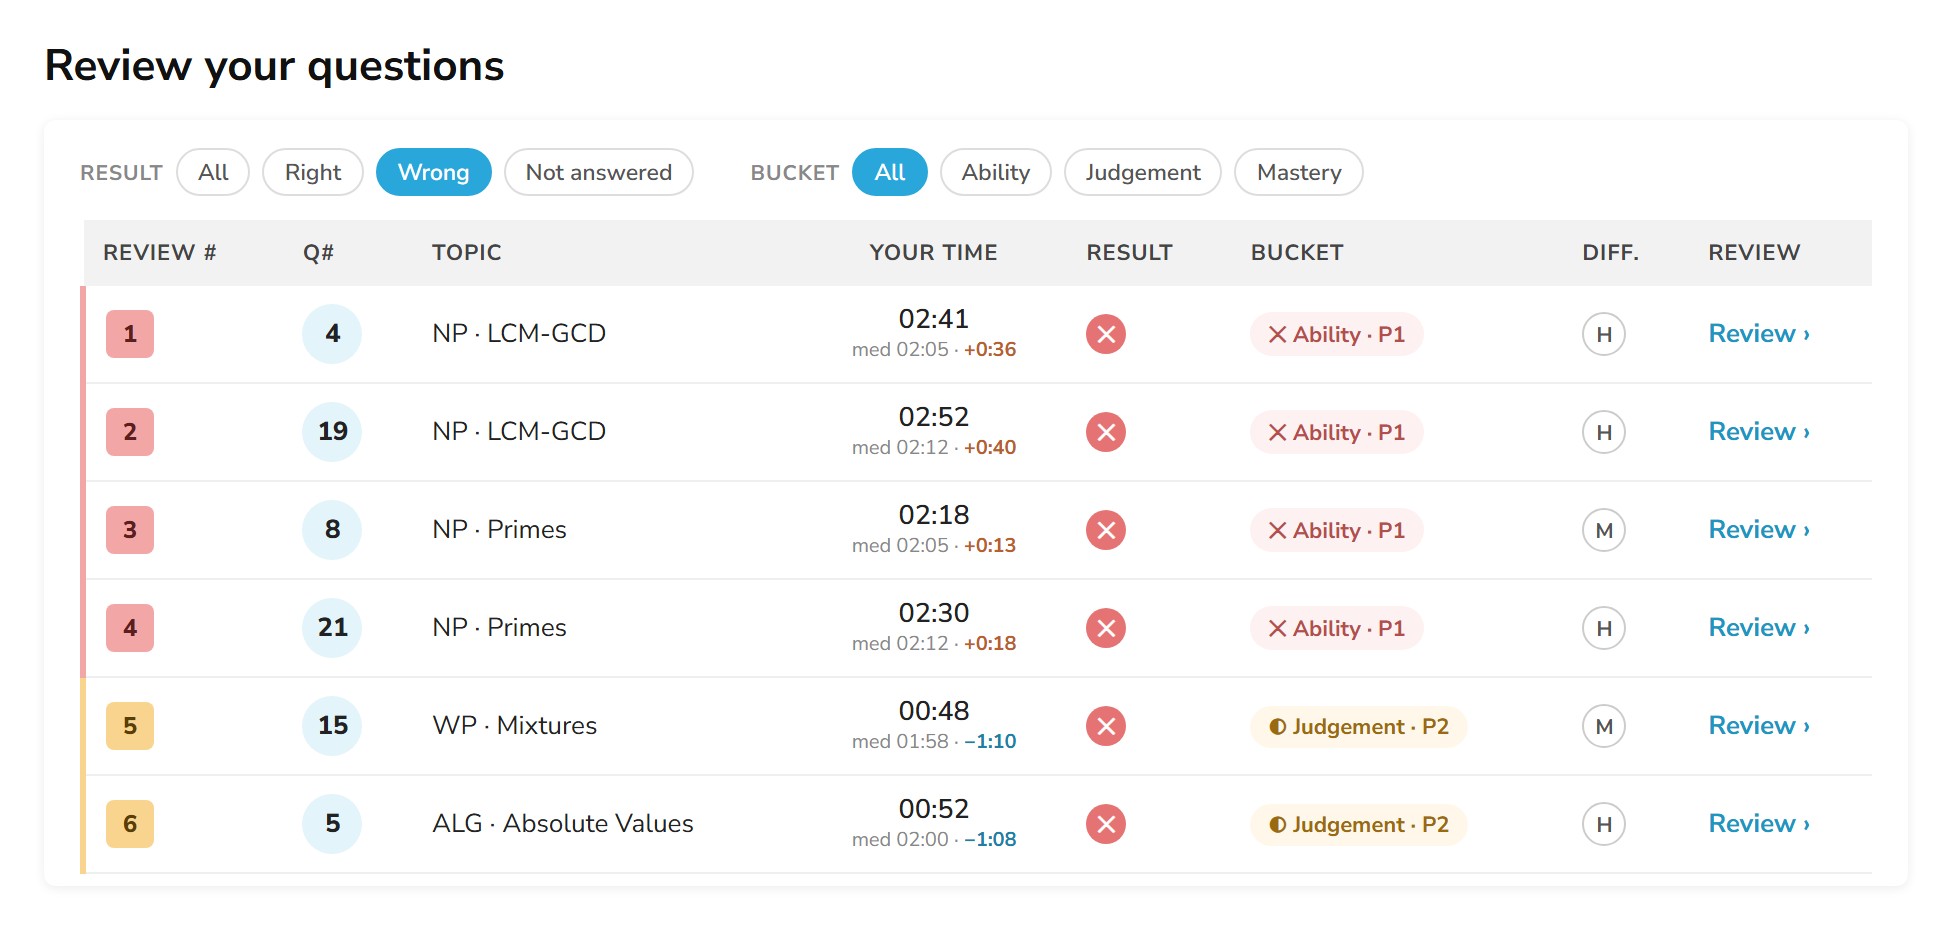Filter by Mastery bucket

click(1299, 172)
